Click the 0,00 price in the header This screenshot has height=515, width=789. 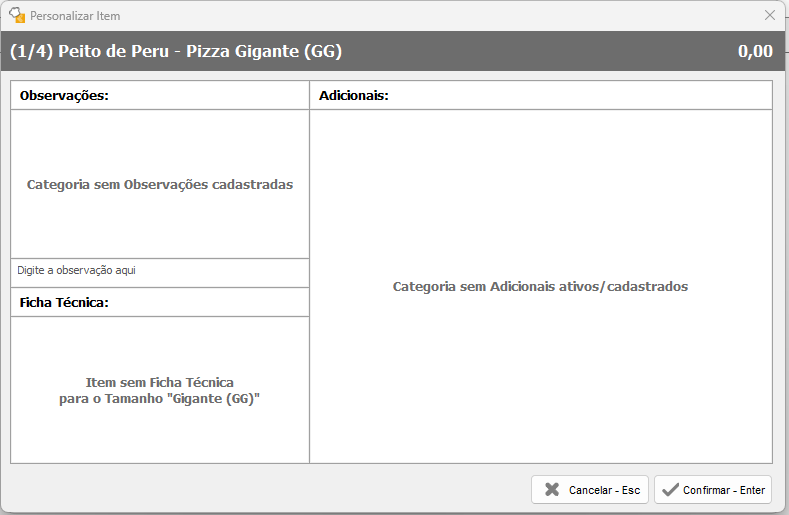coord(754,51)
